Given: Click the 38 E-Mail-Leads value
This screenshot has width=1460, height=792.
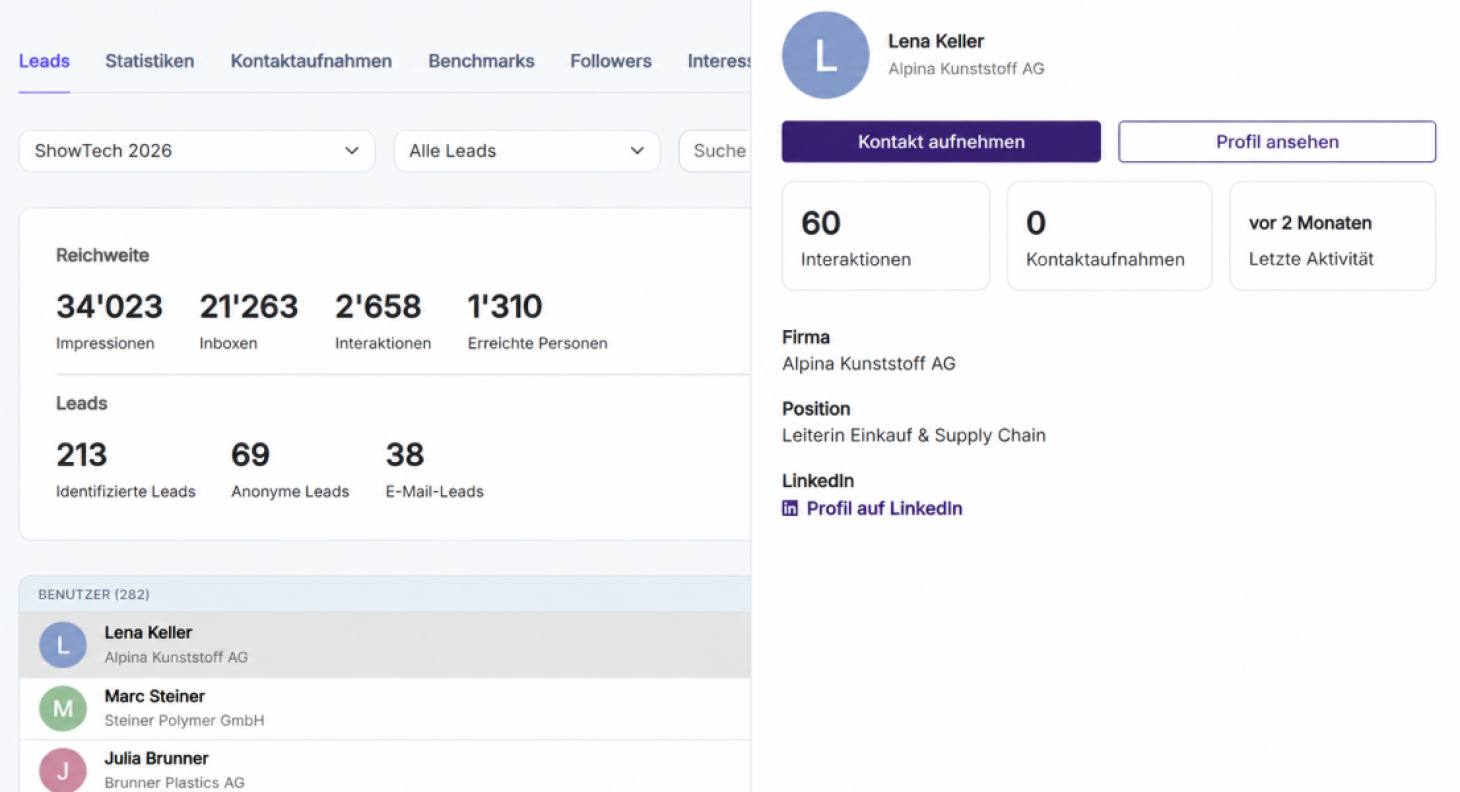Looking at the screenshot, I should (405, 455).
